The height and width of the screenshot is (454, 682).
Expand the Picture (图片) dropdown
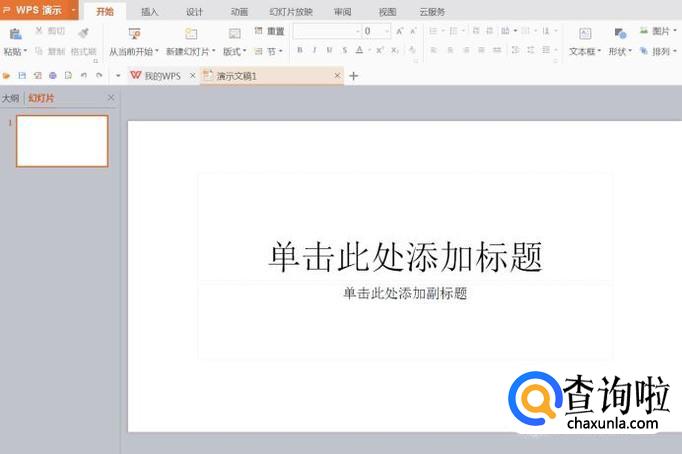[x=664, y=32]
